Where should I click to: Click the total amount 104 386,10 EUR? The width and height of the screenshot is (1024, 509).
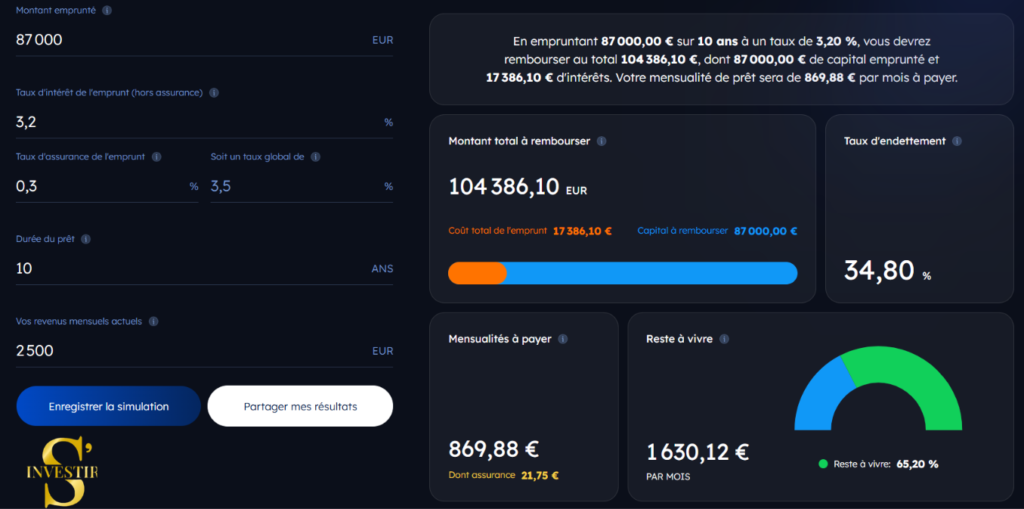(x=518, y=188)
